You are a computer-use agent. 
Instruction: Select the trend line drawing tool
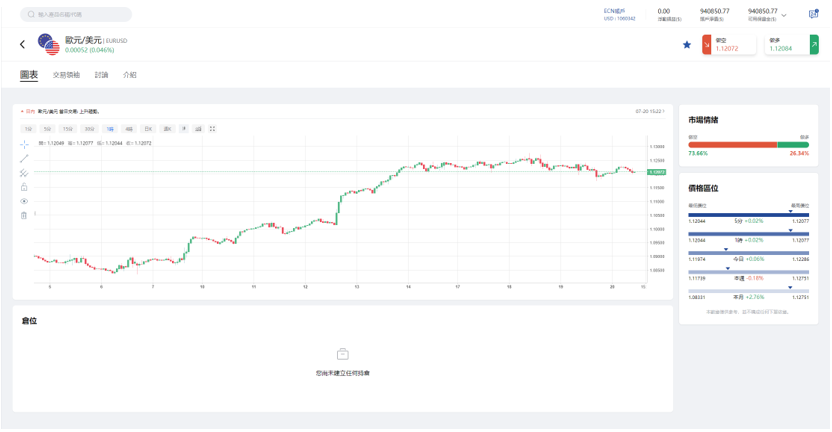(x=24, y=159)
